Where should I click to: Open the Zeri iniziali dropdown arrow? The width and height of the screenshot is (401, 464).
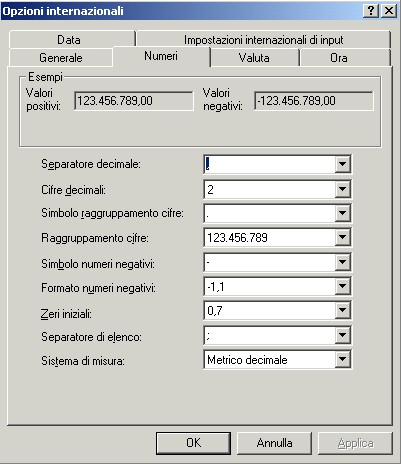(342, 311)
